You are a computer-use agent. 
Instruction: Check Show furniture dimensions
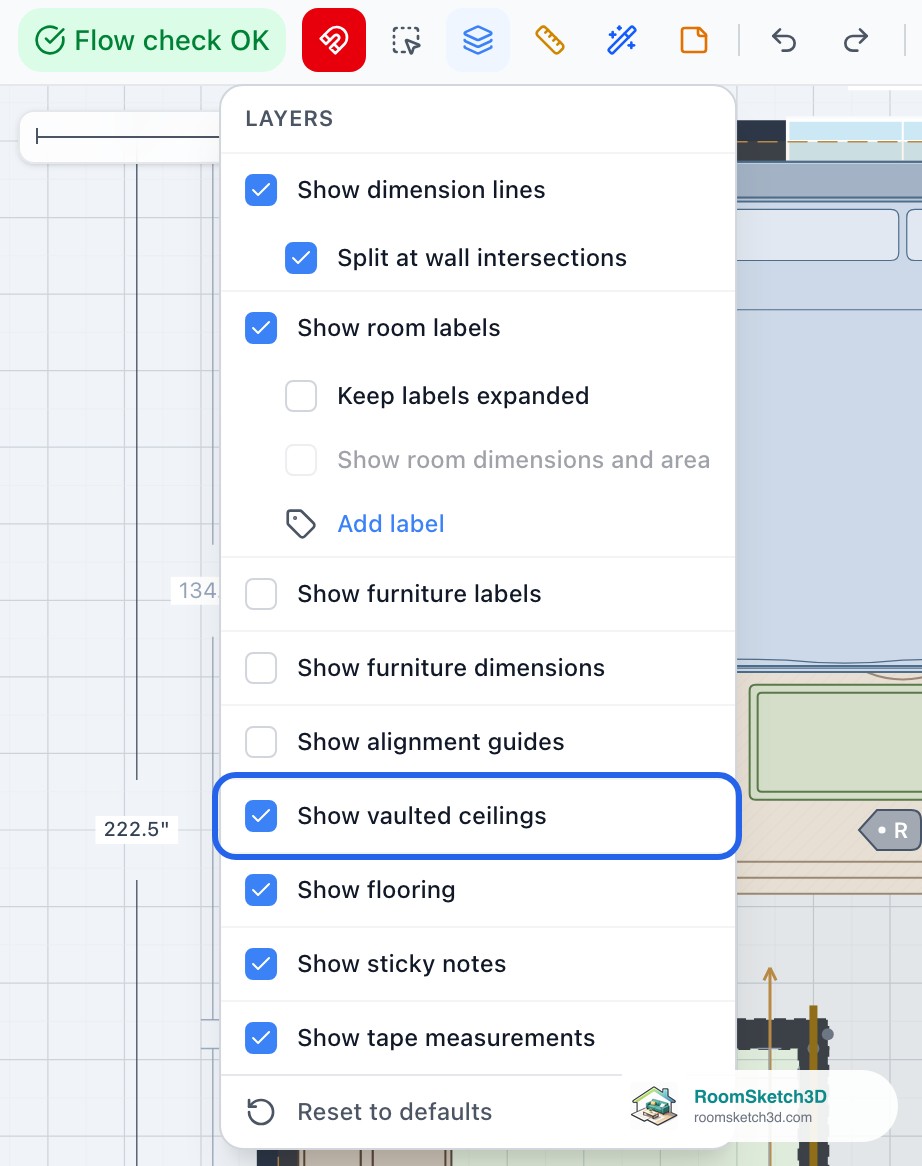pos(261,668)
